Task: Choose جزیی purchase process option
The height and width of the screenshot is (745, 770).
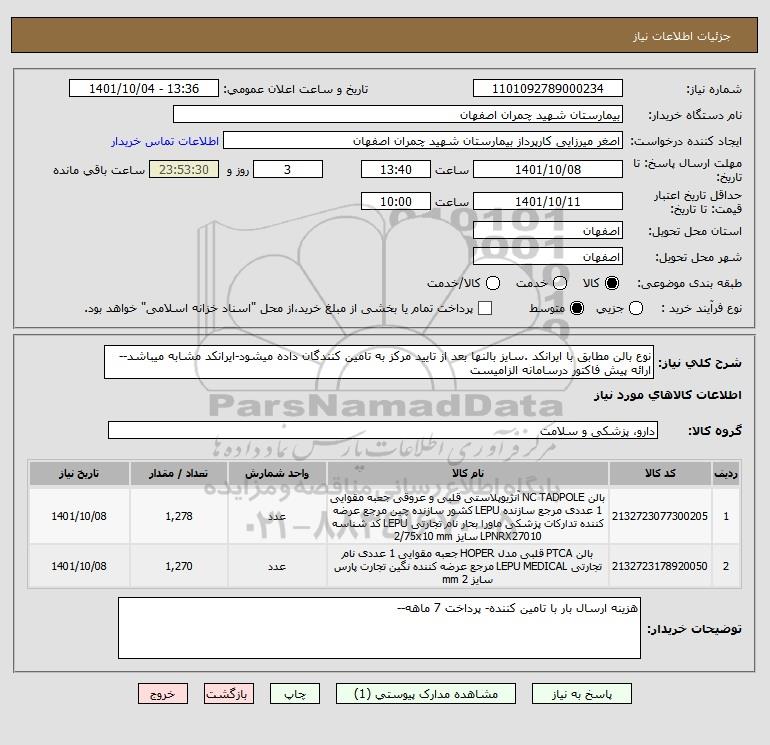Action: click(636, 308)
